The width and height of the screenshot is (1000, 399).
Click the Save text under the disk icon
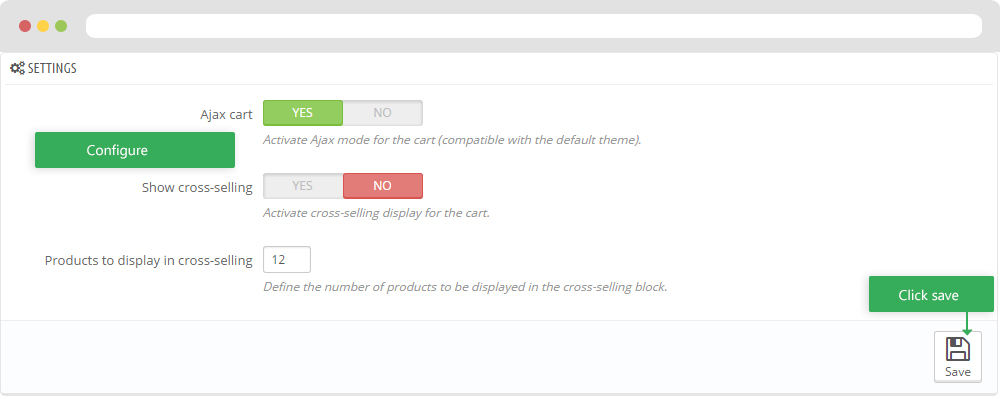tap(958, 372)
